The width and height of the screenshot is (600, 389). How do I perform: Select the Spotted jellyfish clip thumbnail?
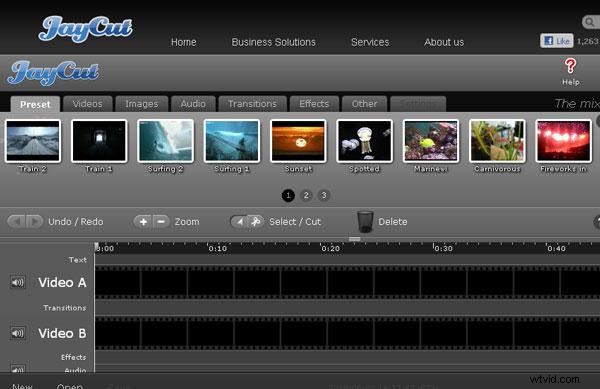pyautogui.click(x=364, y=141)
